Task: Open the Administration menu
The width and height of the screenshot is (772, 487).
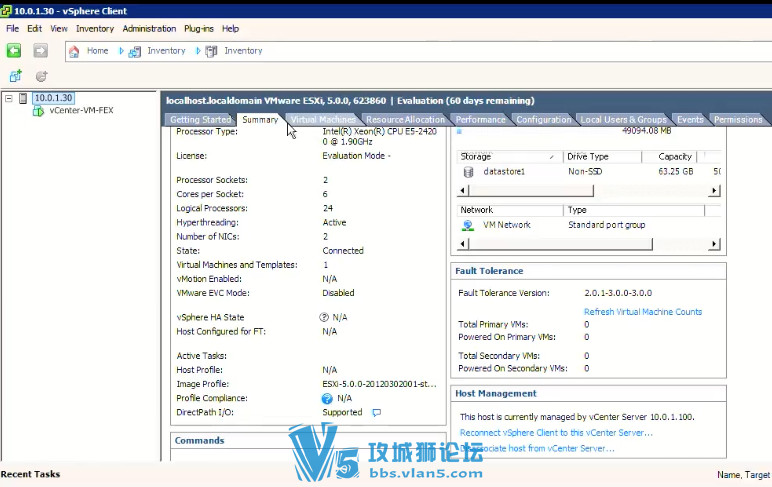Action: coord(149,29)
